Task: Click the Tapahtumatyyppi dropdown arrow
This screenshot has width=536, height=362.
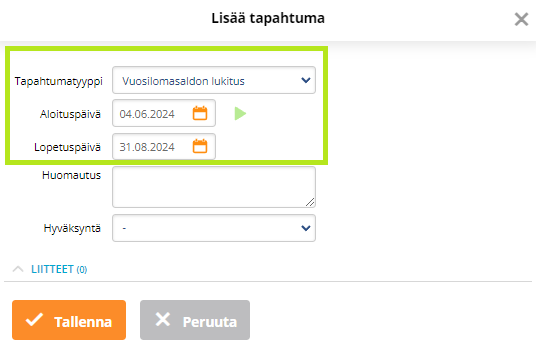Action: [x=306, y=80]
